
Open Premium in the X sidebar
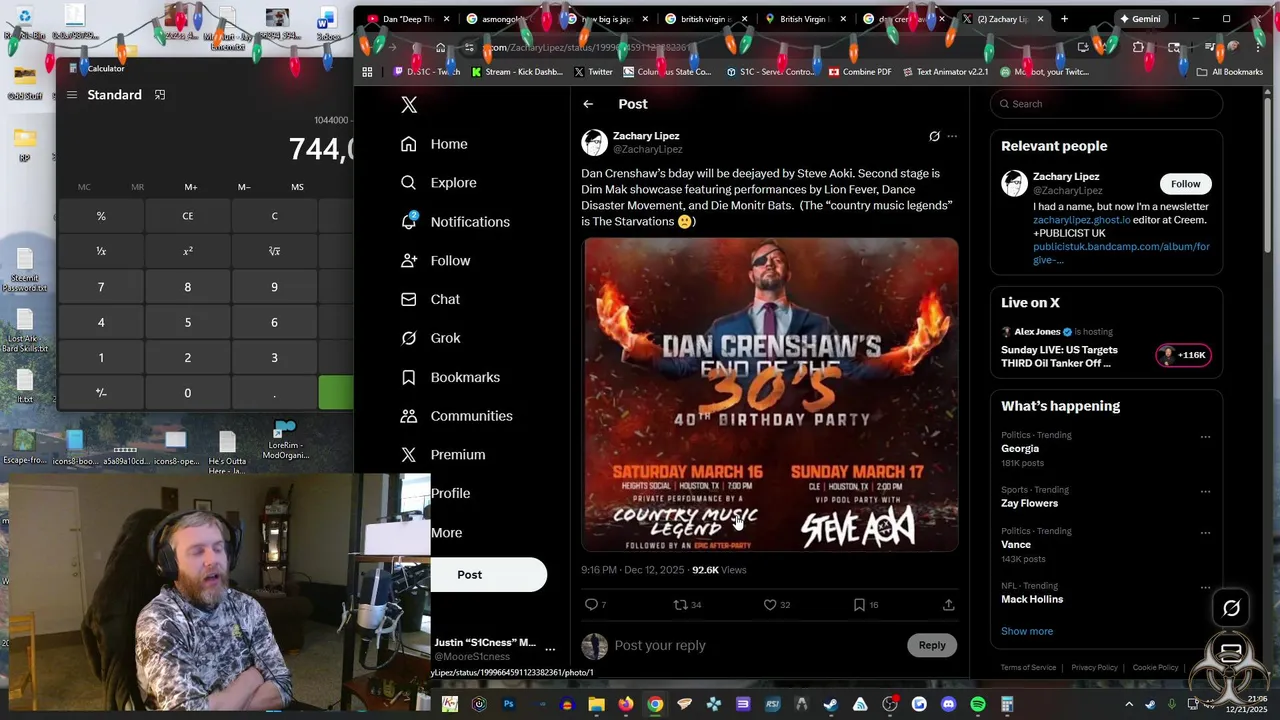coord(443,455)
